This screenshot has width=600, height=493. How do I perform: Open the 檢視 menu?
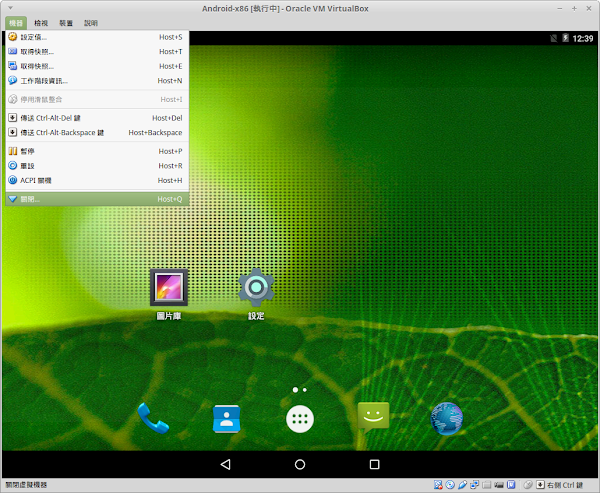click(41, 23)
